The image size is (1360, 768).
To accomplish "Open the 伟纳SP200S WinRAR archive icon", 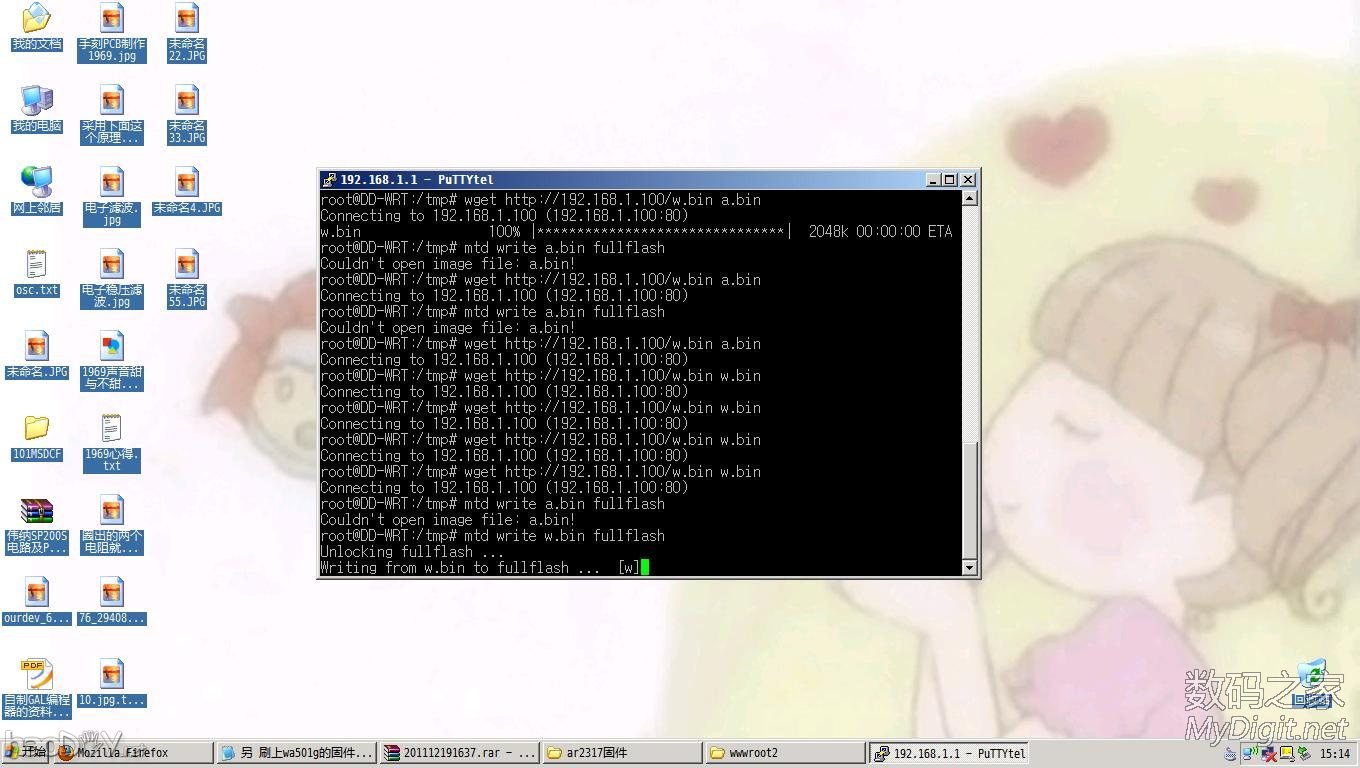I will 36,511.
